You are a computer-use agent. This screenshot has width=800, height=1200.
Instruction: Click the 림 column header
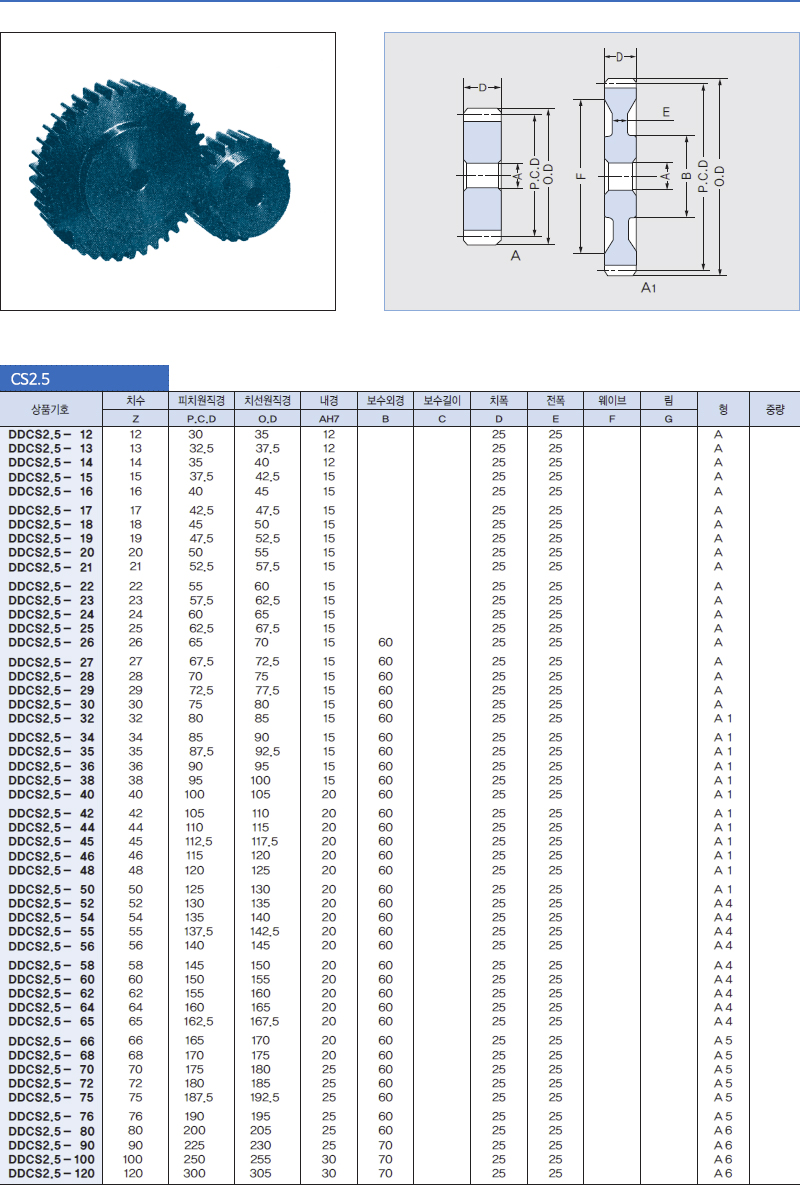point(668,400)
